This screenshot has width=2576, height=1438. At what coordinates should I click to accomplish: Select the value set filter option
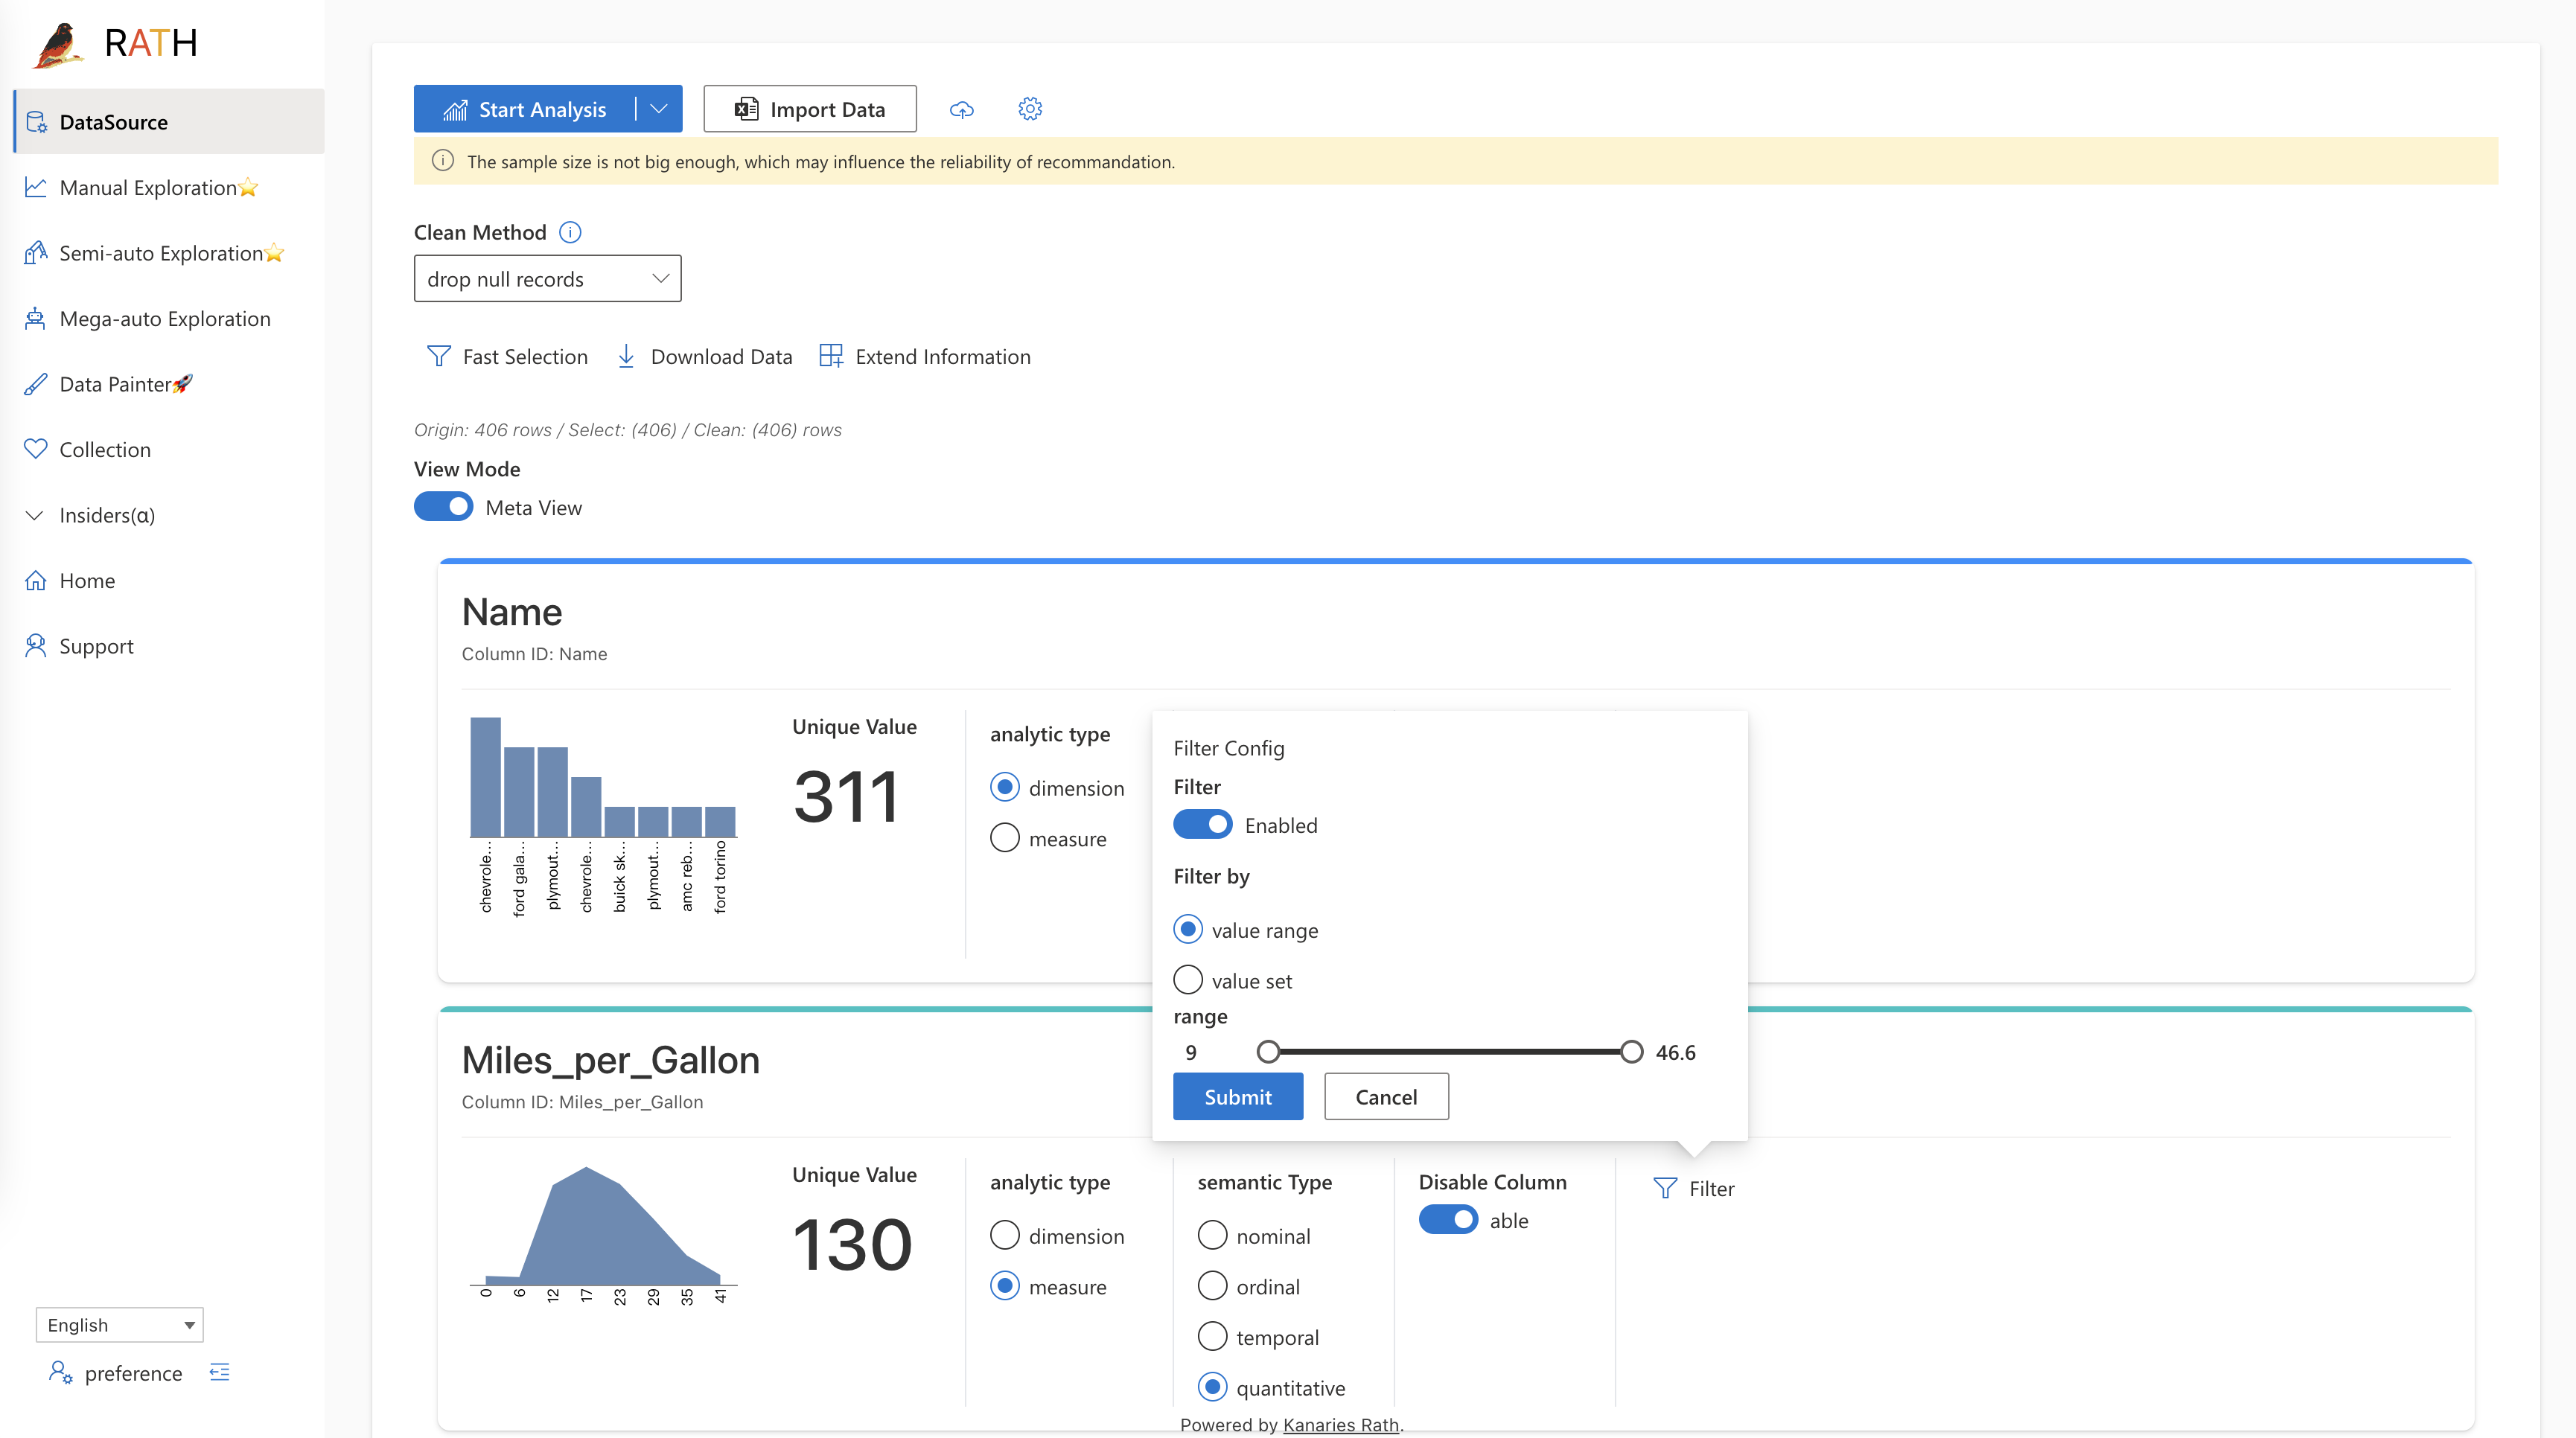(x=1188, y=980)
